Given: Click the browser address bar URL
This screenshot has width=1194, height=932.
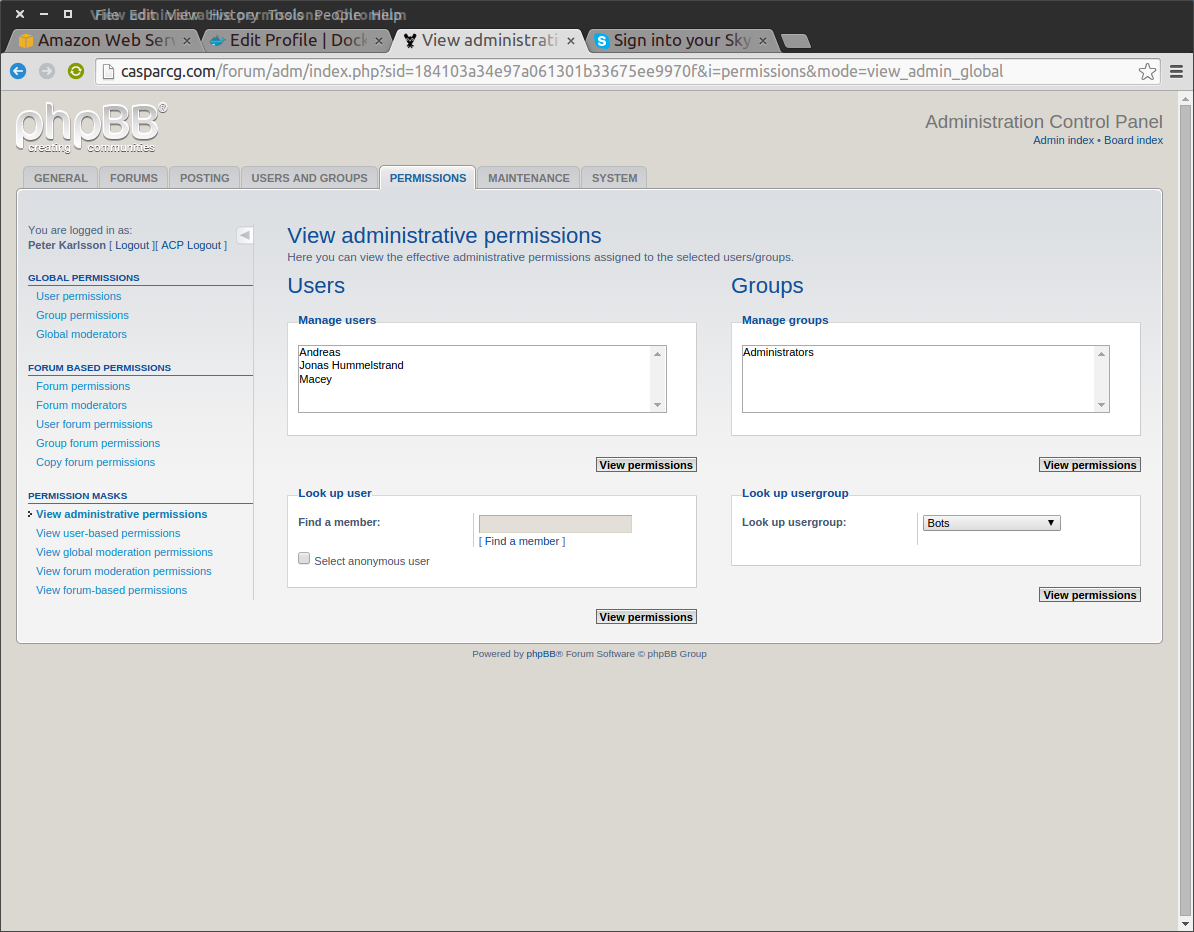Looking at the screenshot, I should (x=562, y=72).
